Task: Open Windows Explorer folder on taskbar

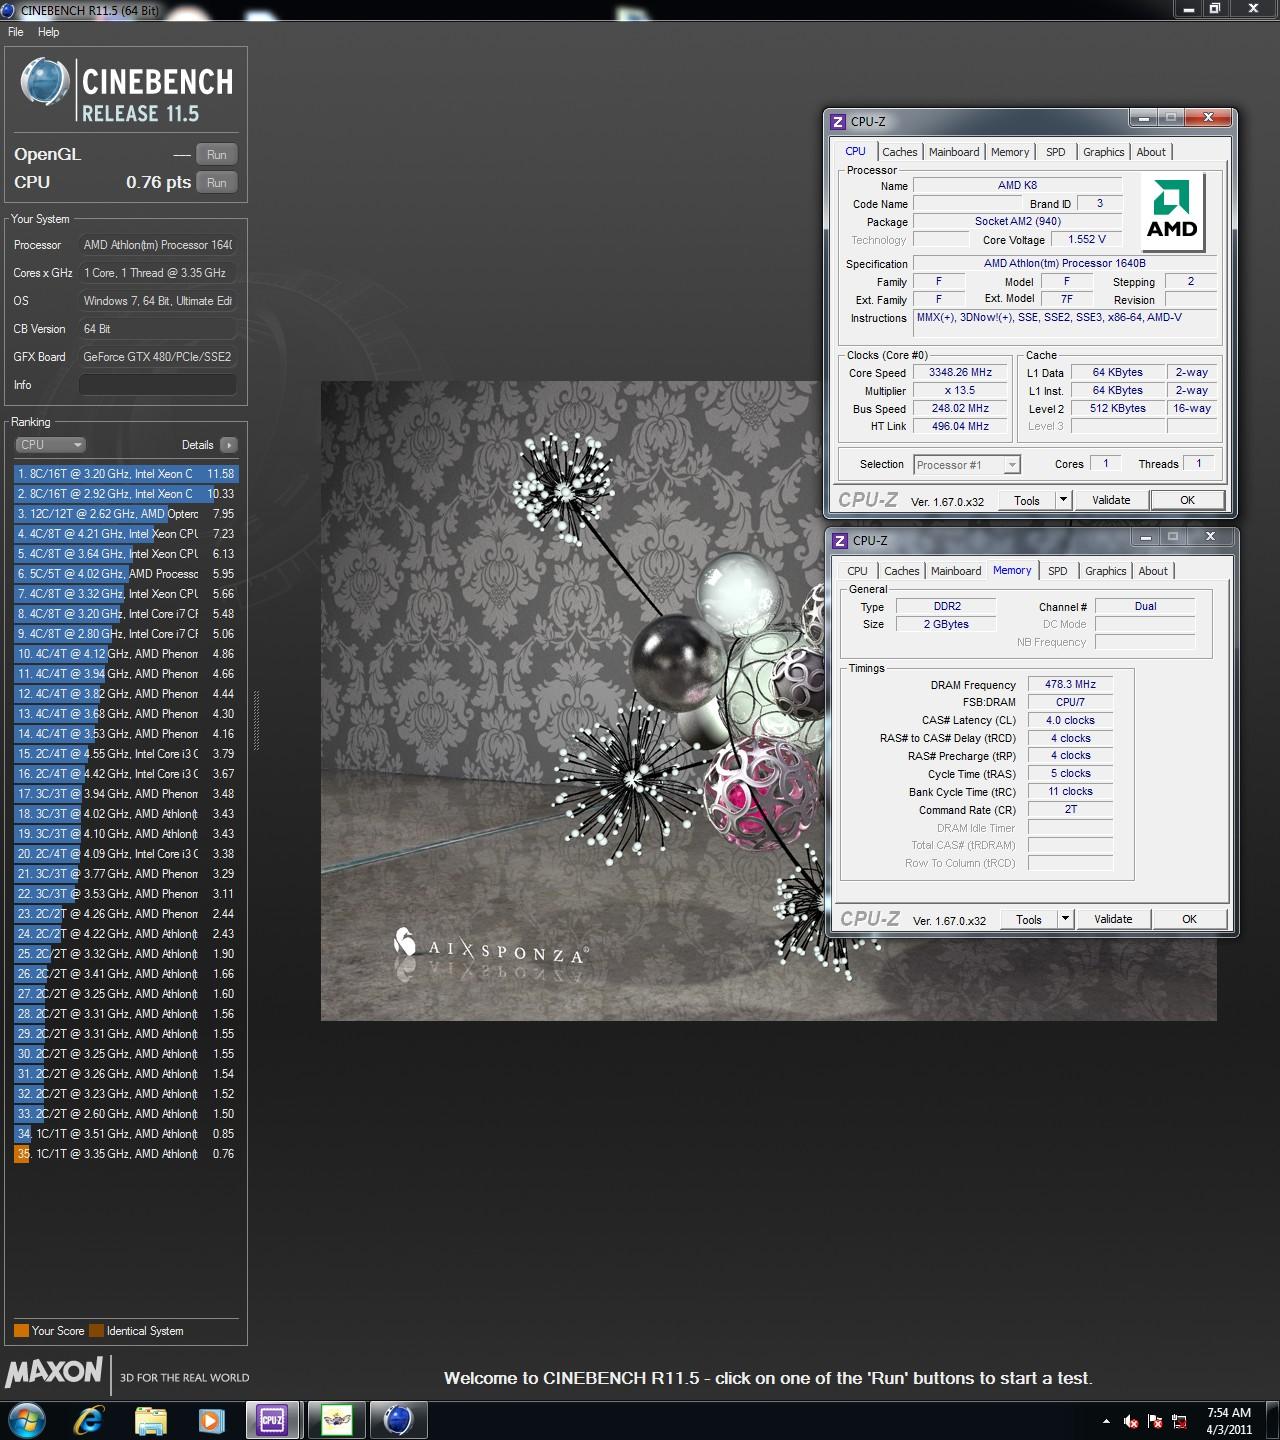Action: 150,1420
